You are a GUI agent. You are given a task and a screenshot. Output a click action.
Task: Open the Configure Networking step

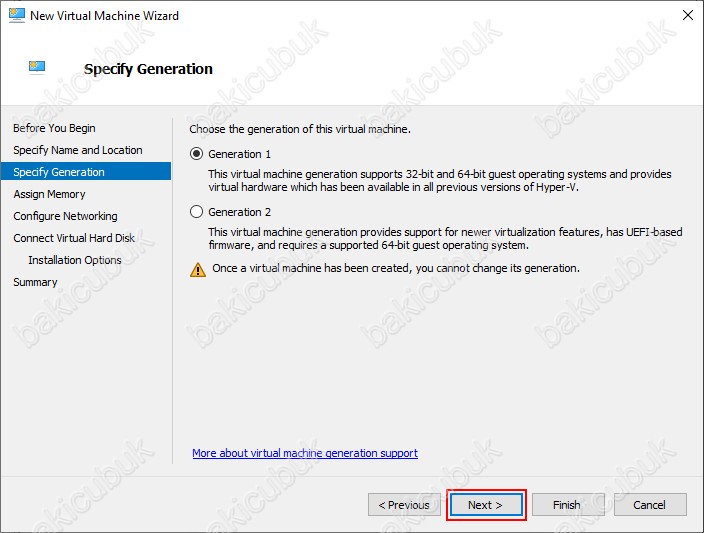65,216
